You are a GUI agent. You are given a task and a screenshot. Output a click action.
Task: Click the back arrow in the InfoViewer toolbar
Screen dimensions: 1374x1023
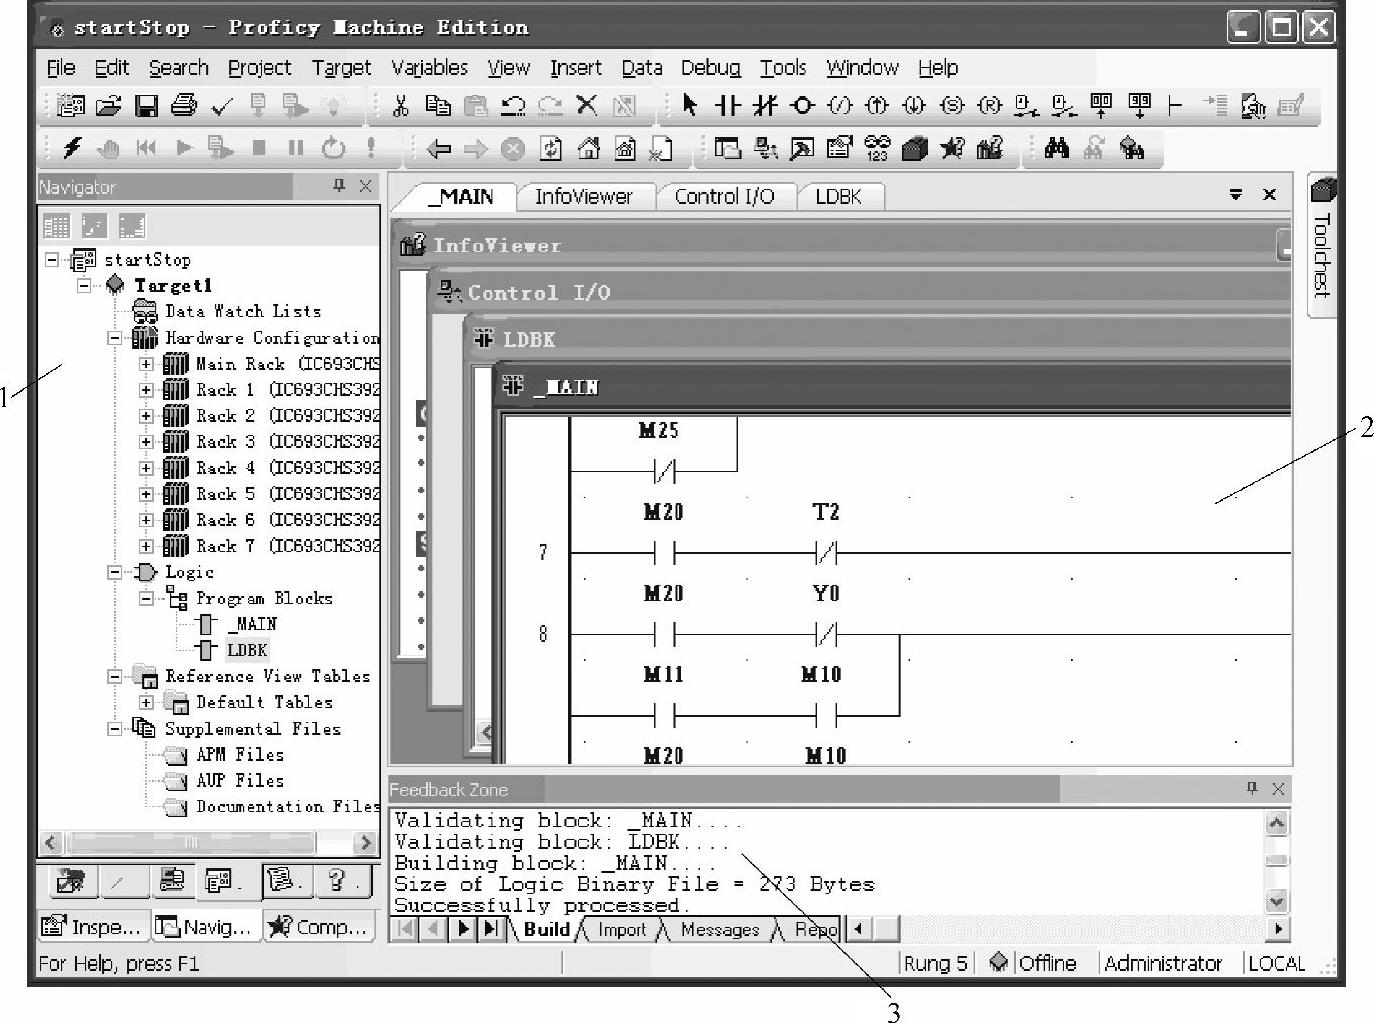pyautogui.click(x=438, y=149)
